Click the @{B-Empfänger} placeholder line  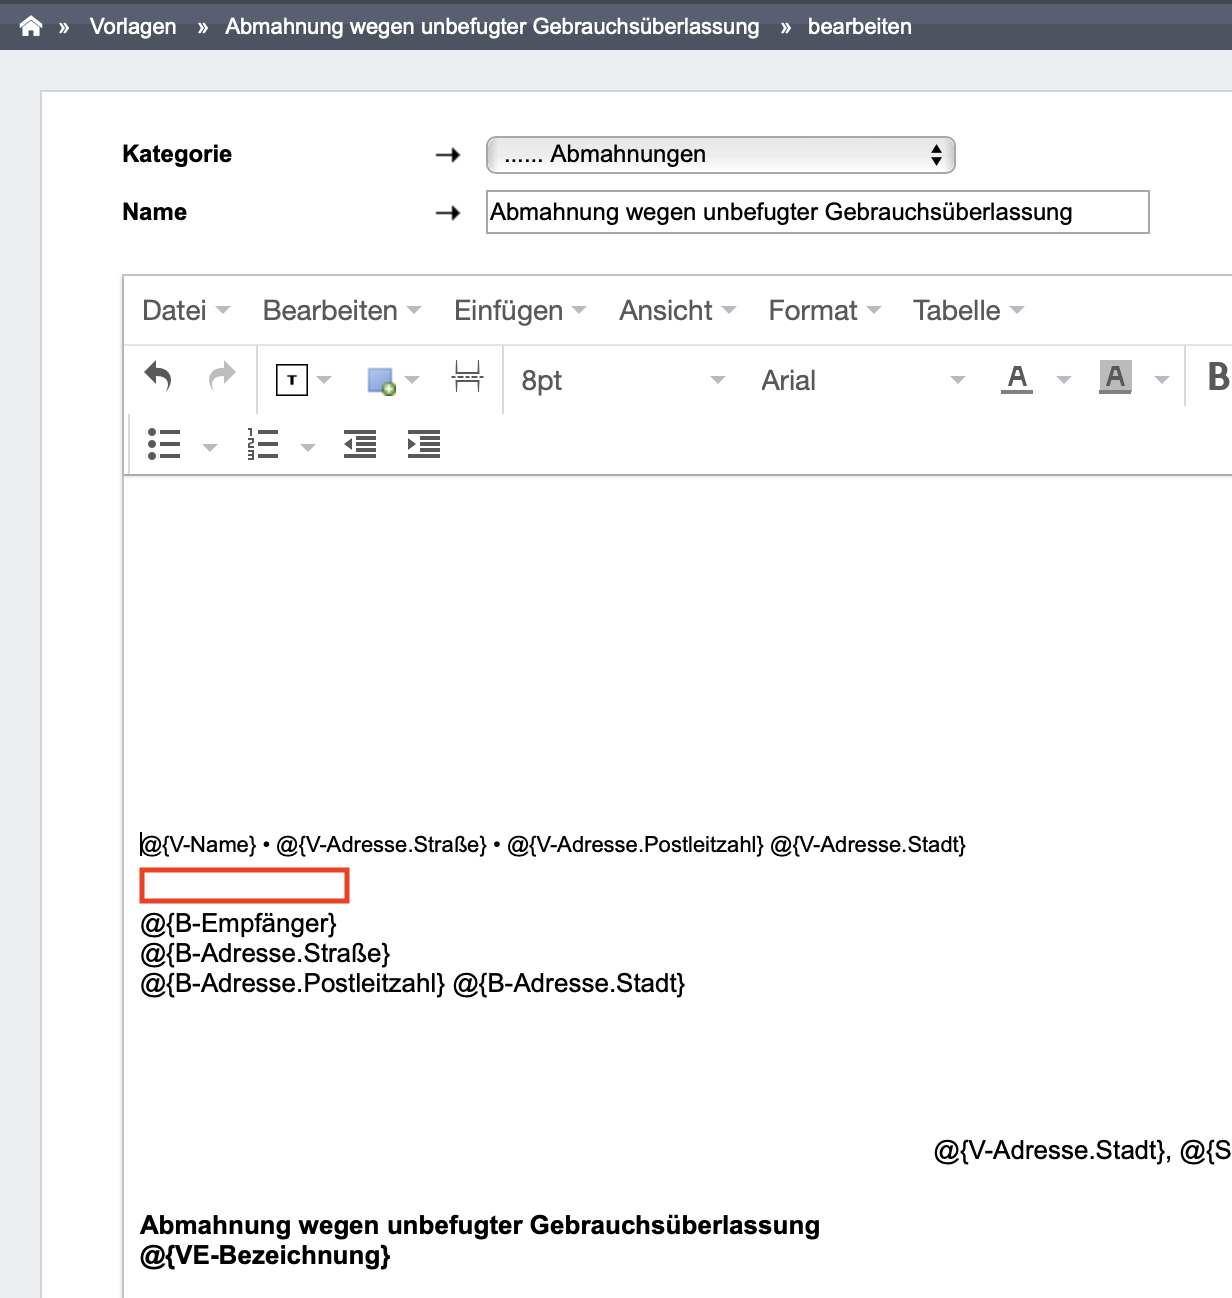click(x=239, y=923)
